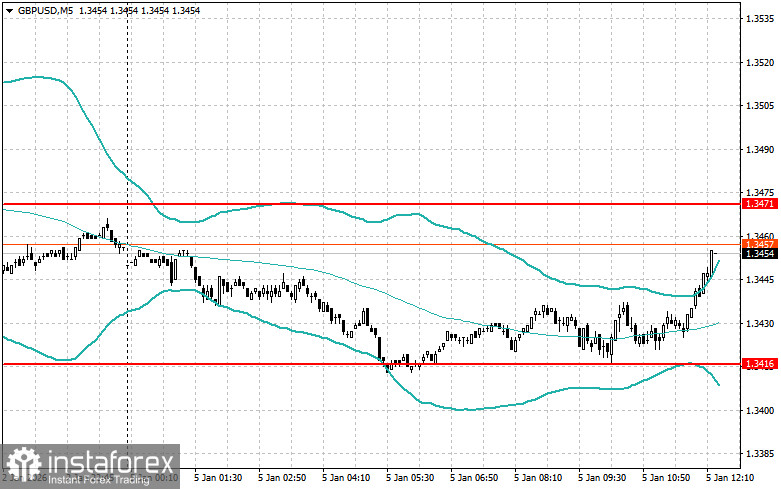Select the 5 Jan 10:50 time label
The image size is (781, 489).
(666, 478)
